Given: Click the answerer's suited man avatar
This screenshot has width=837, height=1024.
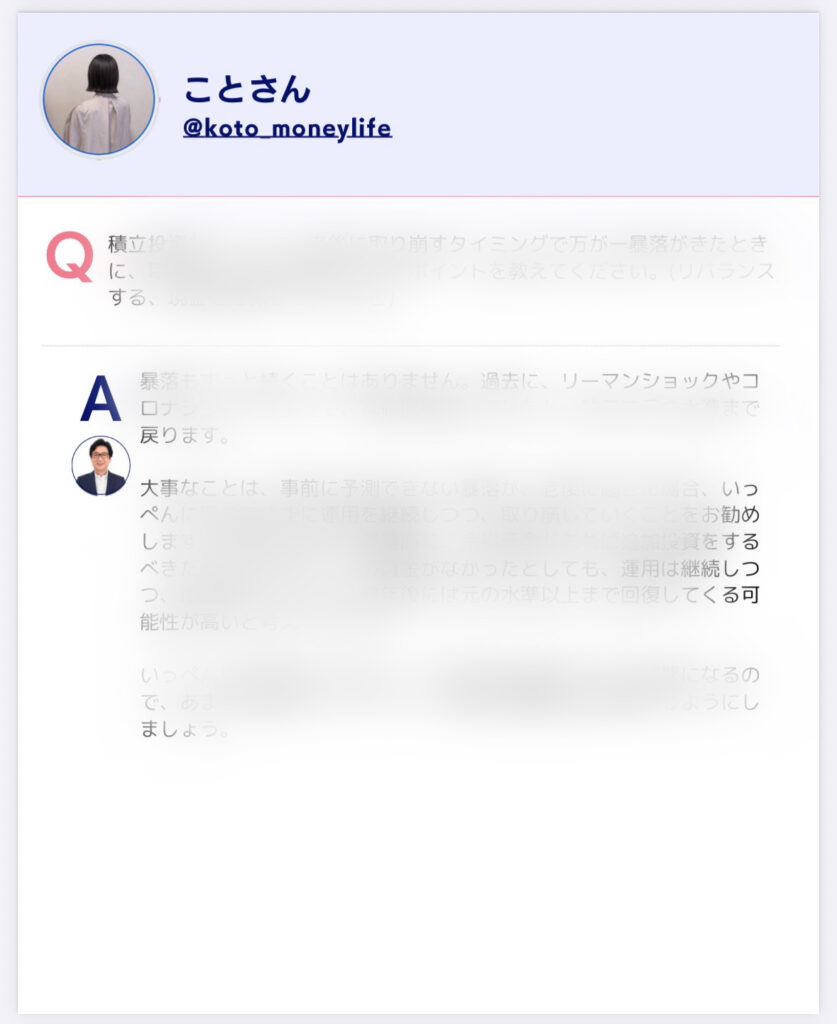Looking at the screenshot, I should click(x=101, y=466).
